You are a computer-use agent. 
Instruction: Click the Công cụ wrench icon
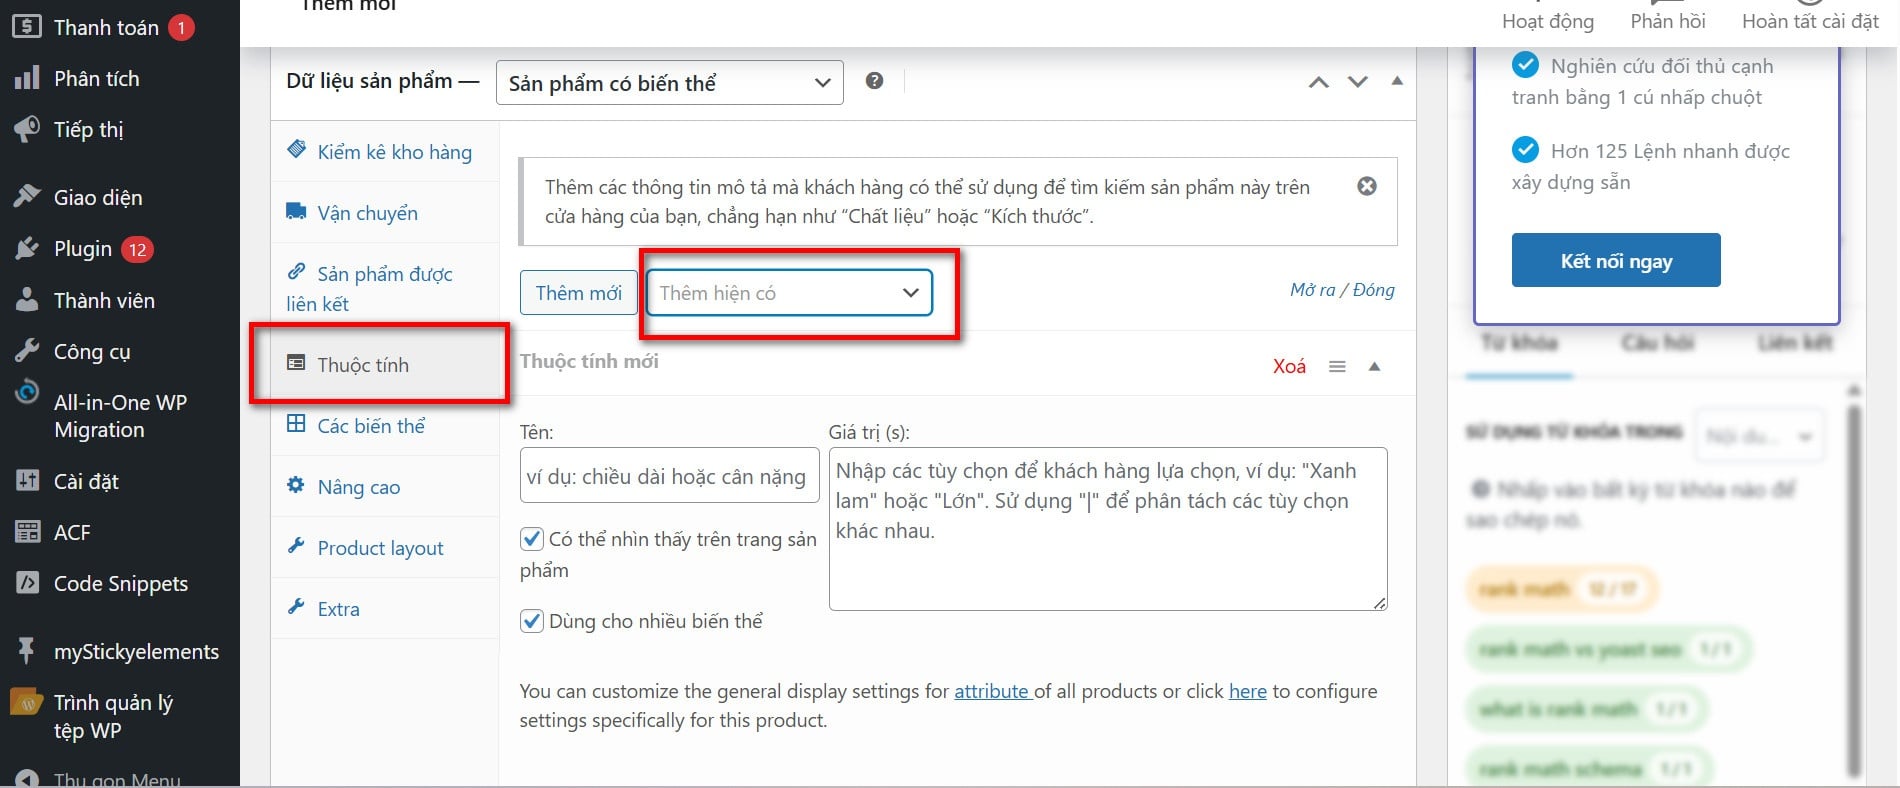pyautogui.click(x=27, y=350)
